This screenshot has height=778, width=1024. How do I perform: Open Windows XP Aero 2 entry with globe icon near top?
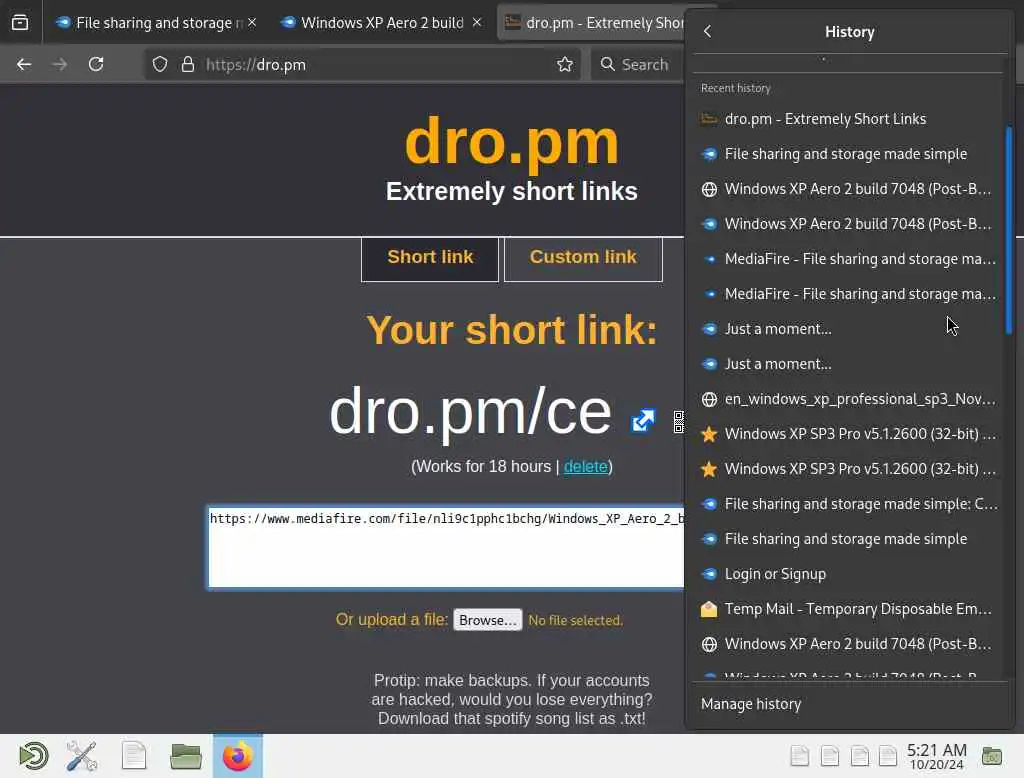point(848,189)
